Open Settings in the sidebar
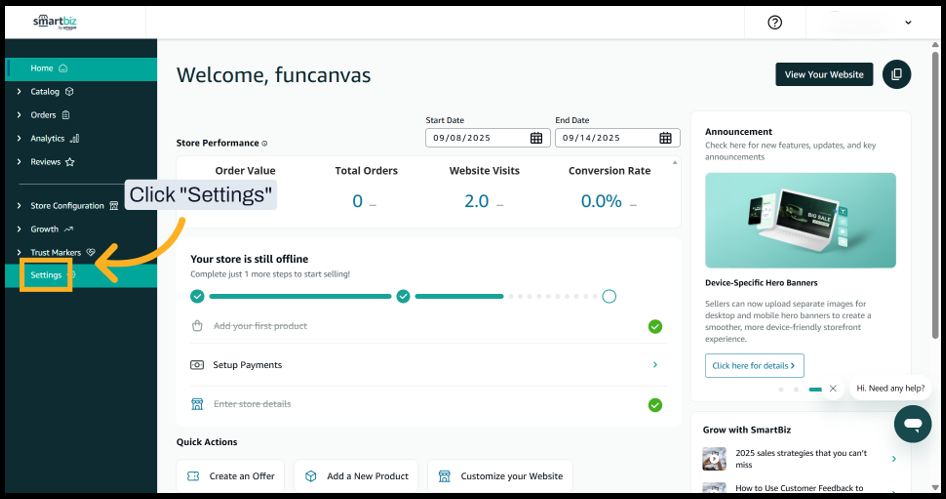This screenshot has width=946, height=499. [x=46, y=275]
